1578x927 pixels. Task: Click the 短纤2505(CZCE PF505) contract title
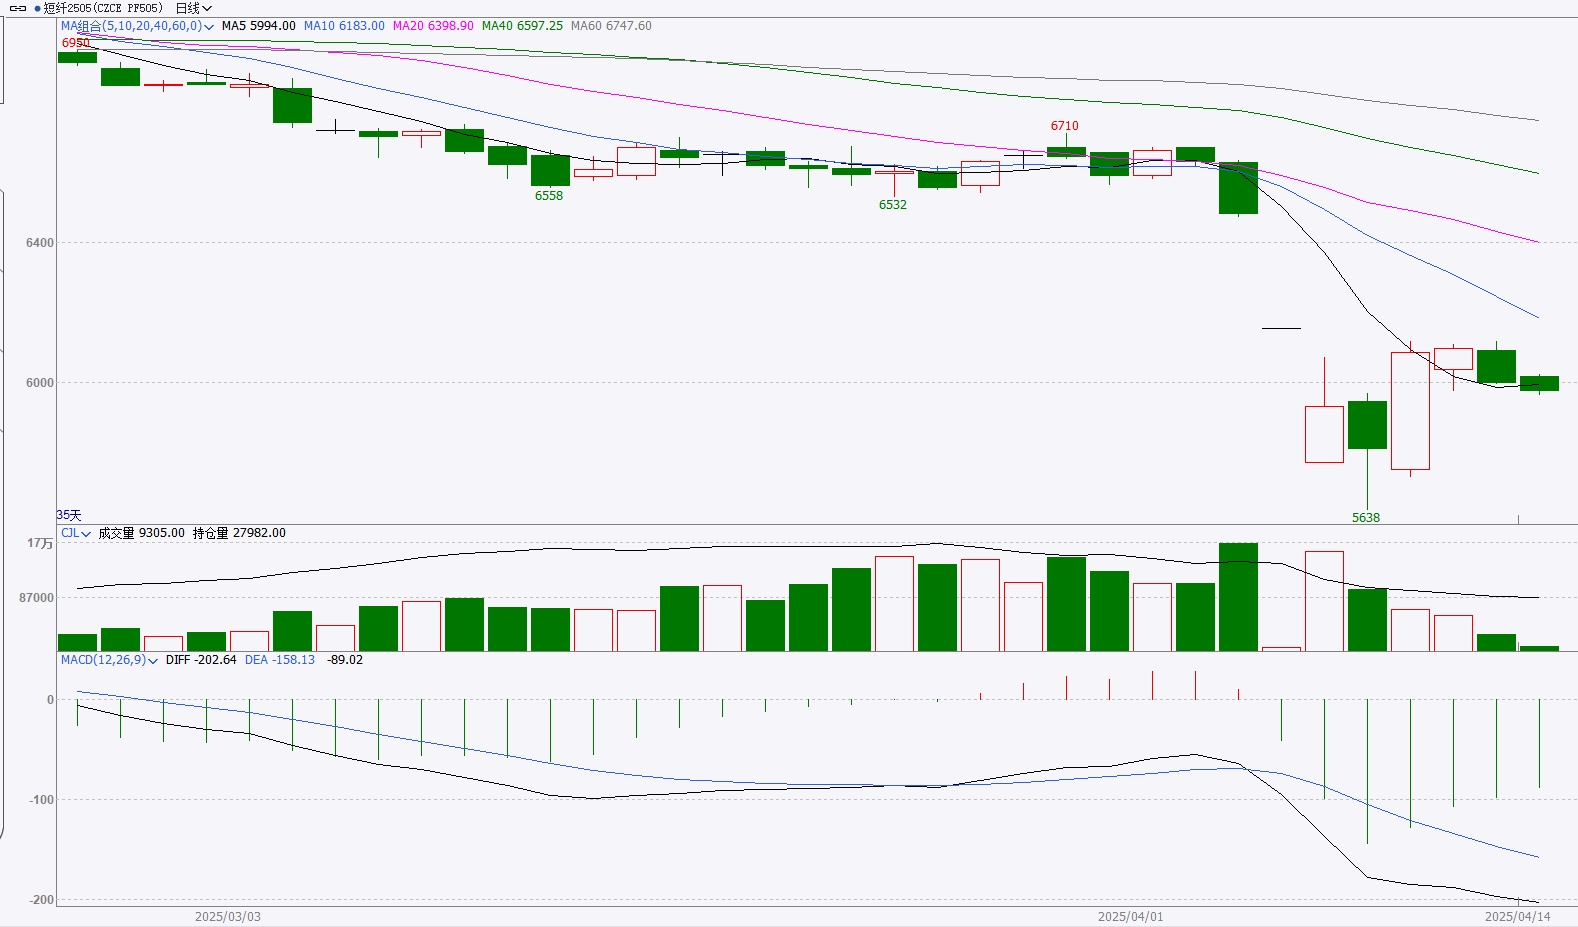pos(103,8)
